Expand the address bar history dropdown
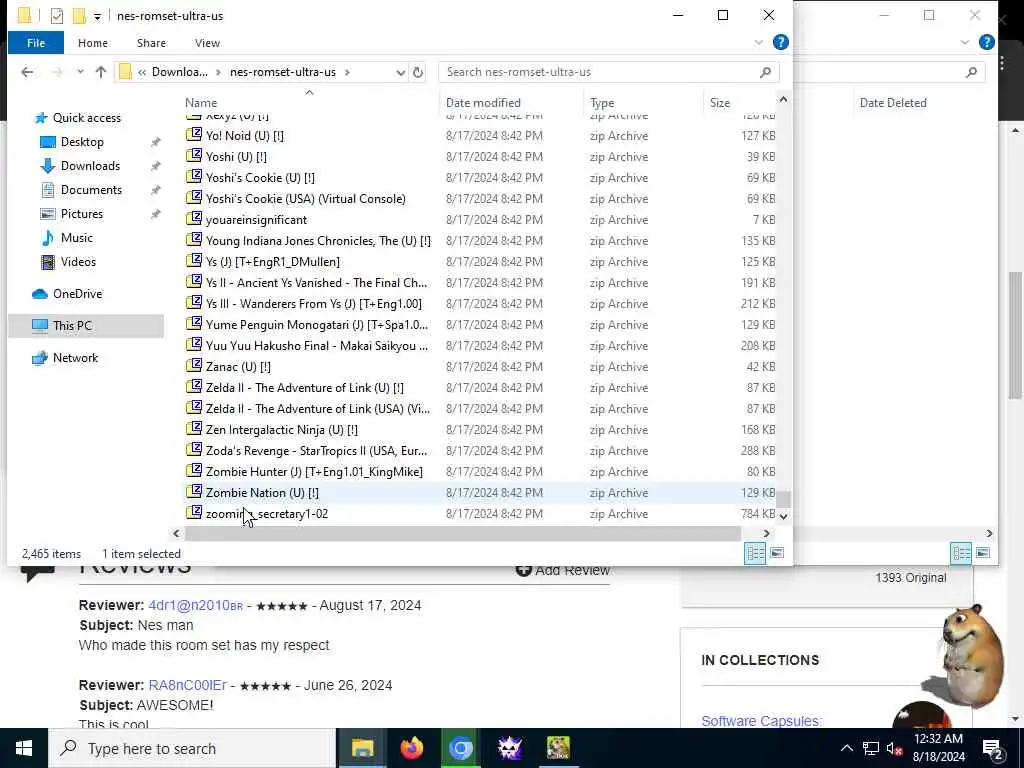Viewport: 1024px width, 768px height. (x=400, y=72)
